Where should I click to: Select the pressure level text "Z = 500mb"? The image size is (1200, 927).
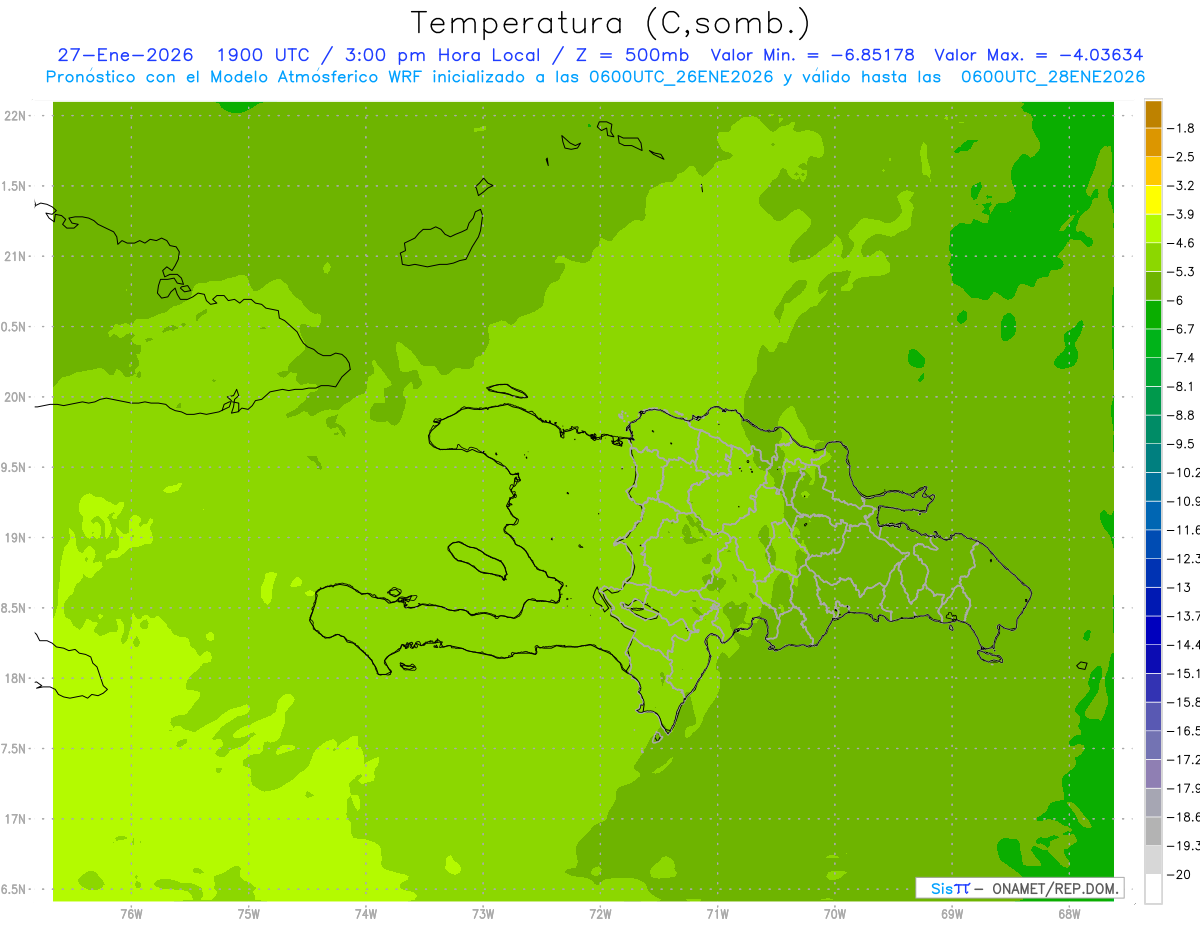tap(634, 55)
